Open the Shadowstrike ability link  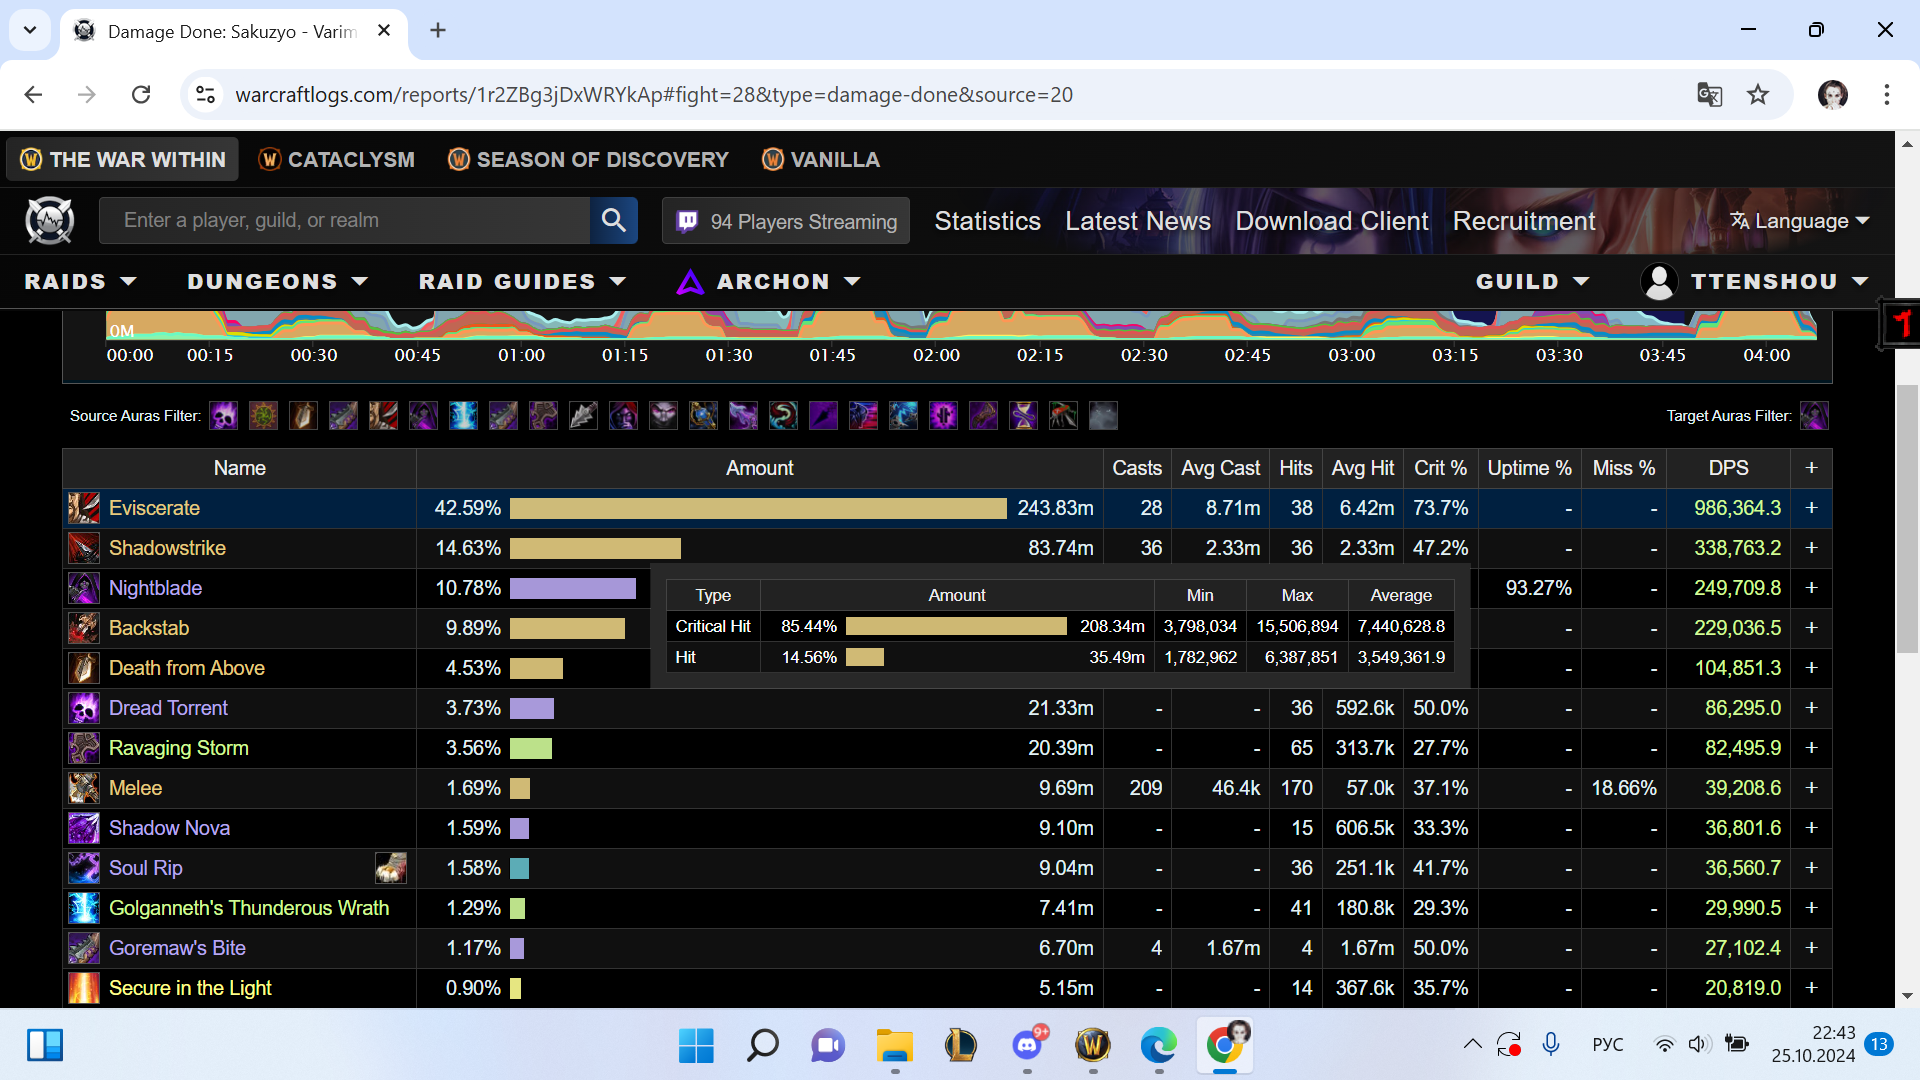(167, 548)
